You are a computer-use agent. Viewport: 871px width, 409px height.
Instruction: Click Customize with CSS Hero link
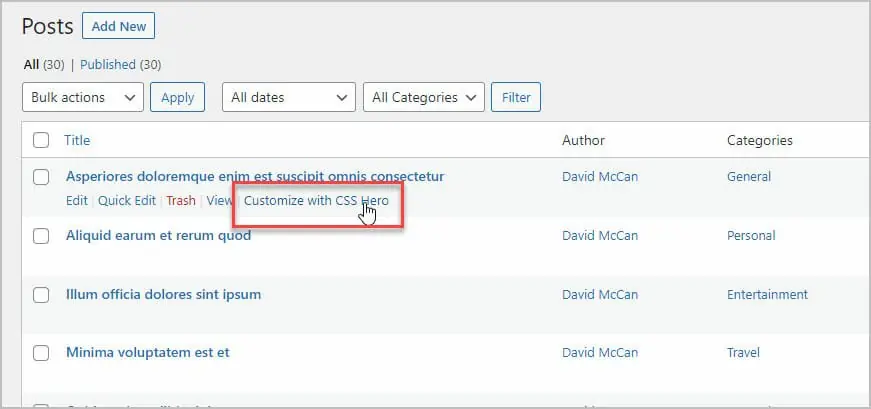[x=315, y=201]
